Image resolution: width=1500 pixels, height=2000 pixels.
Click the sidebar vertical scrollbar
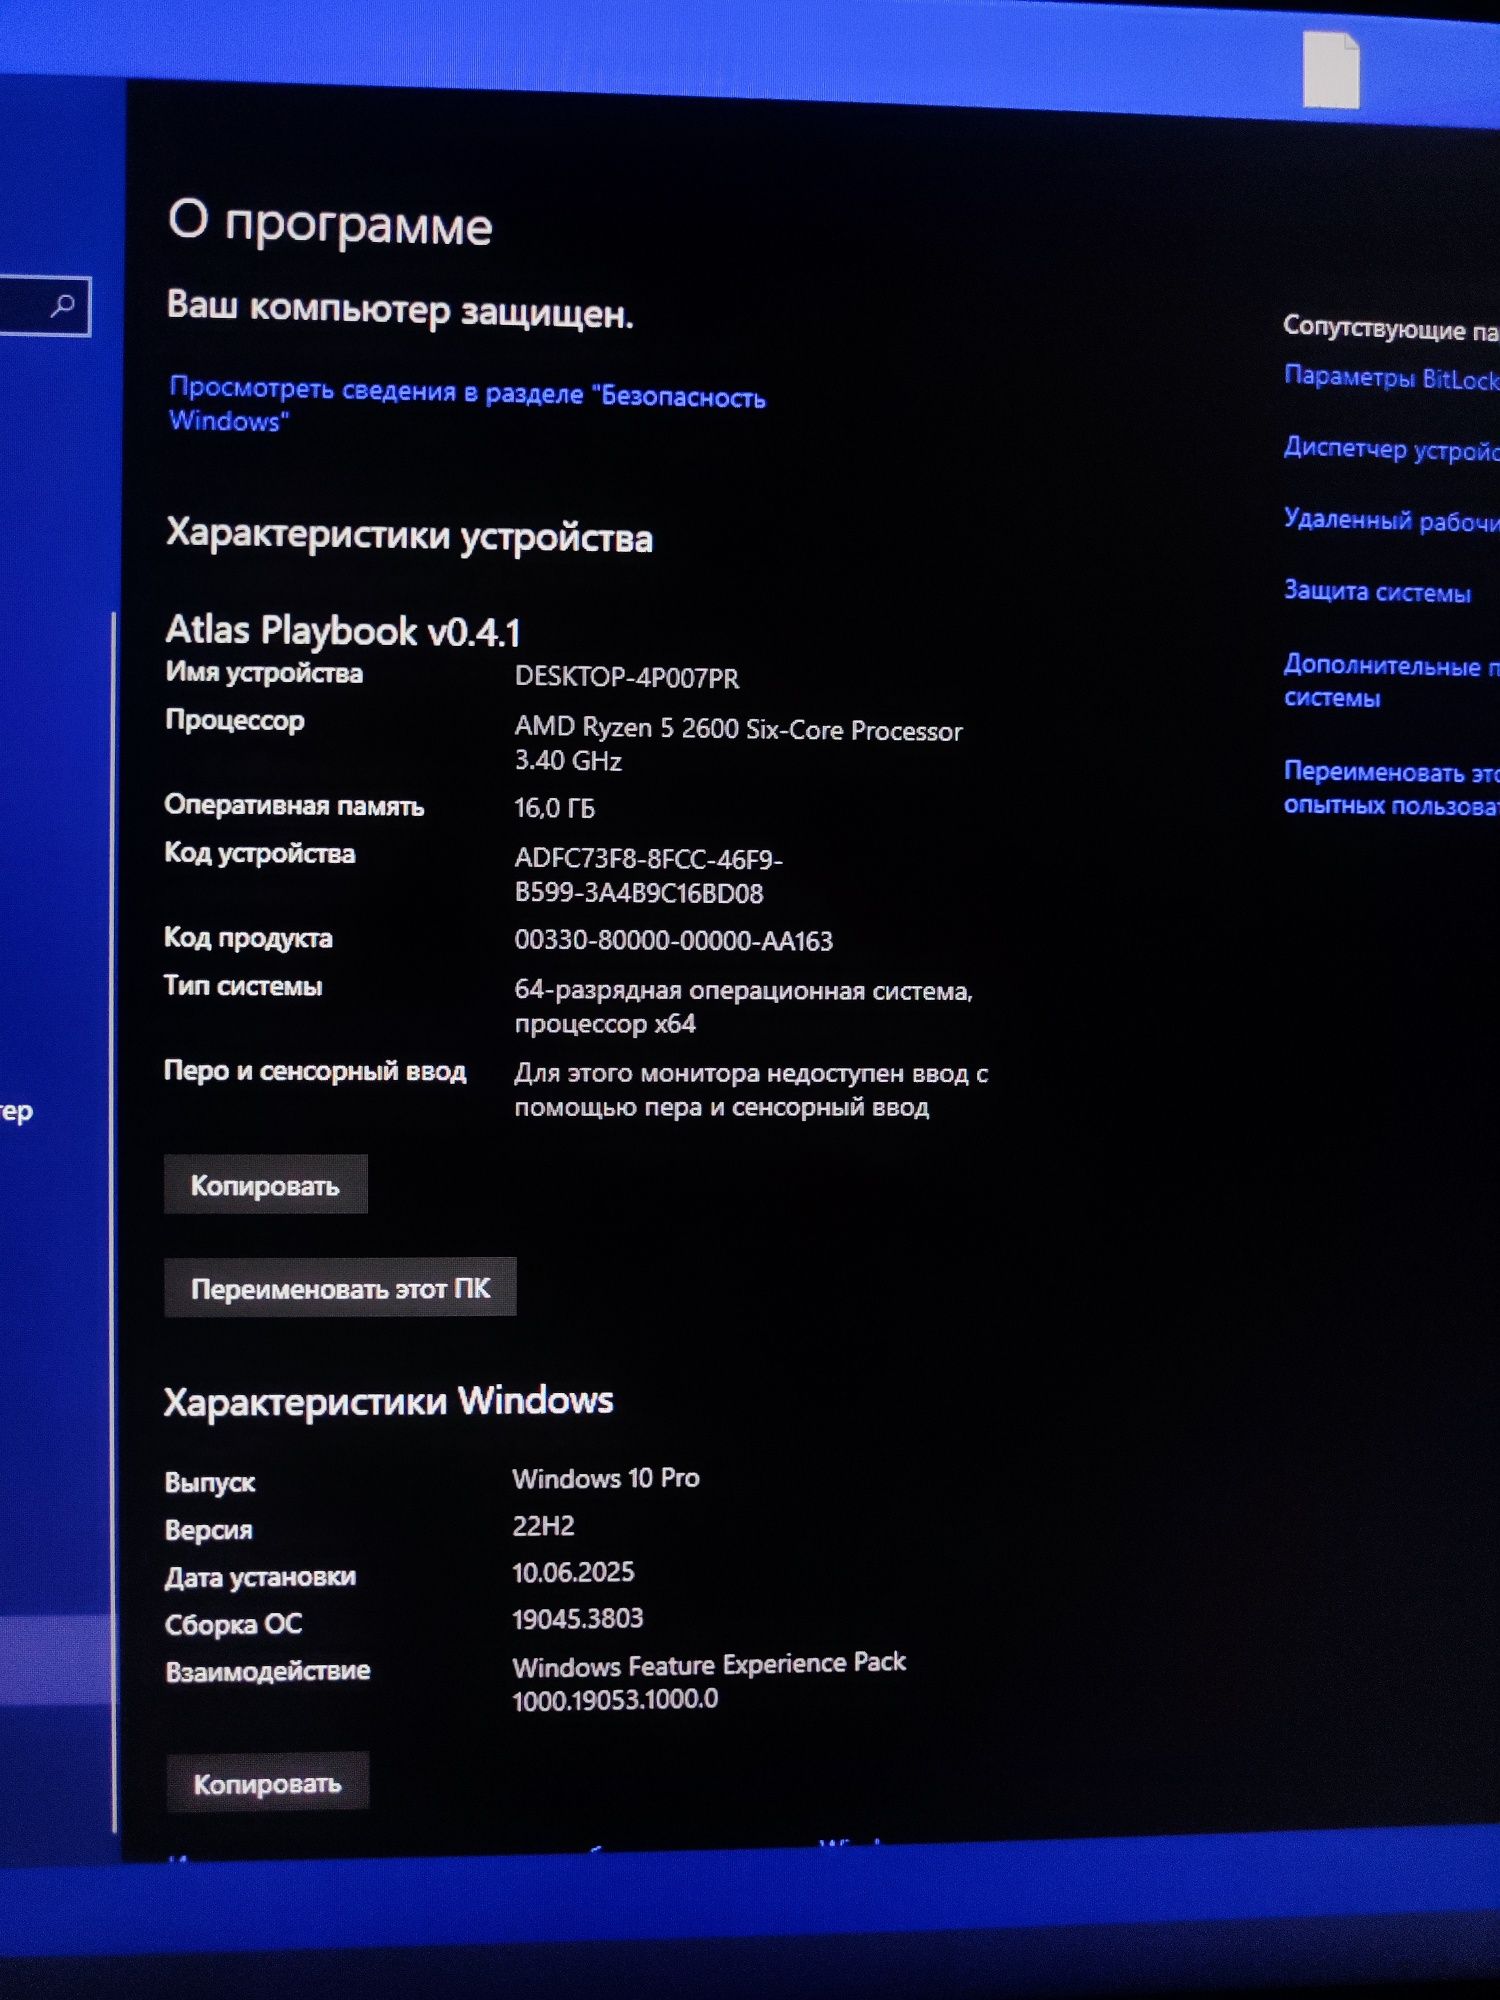[114, 1220]
